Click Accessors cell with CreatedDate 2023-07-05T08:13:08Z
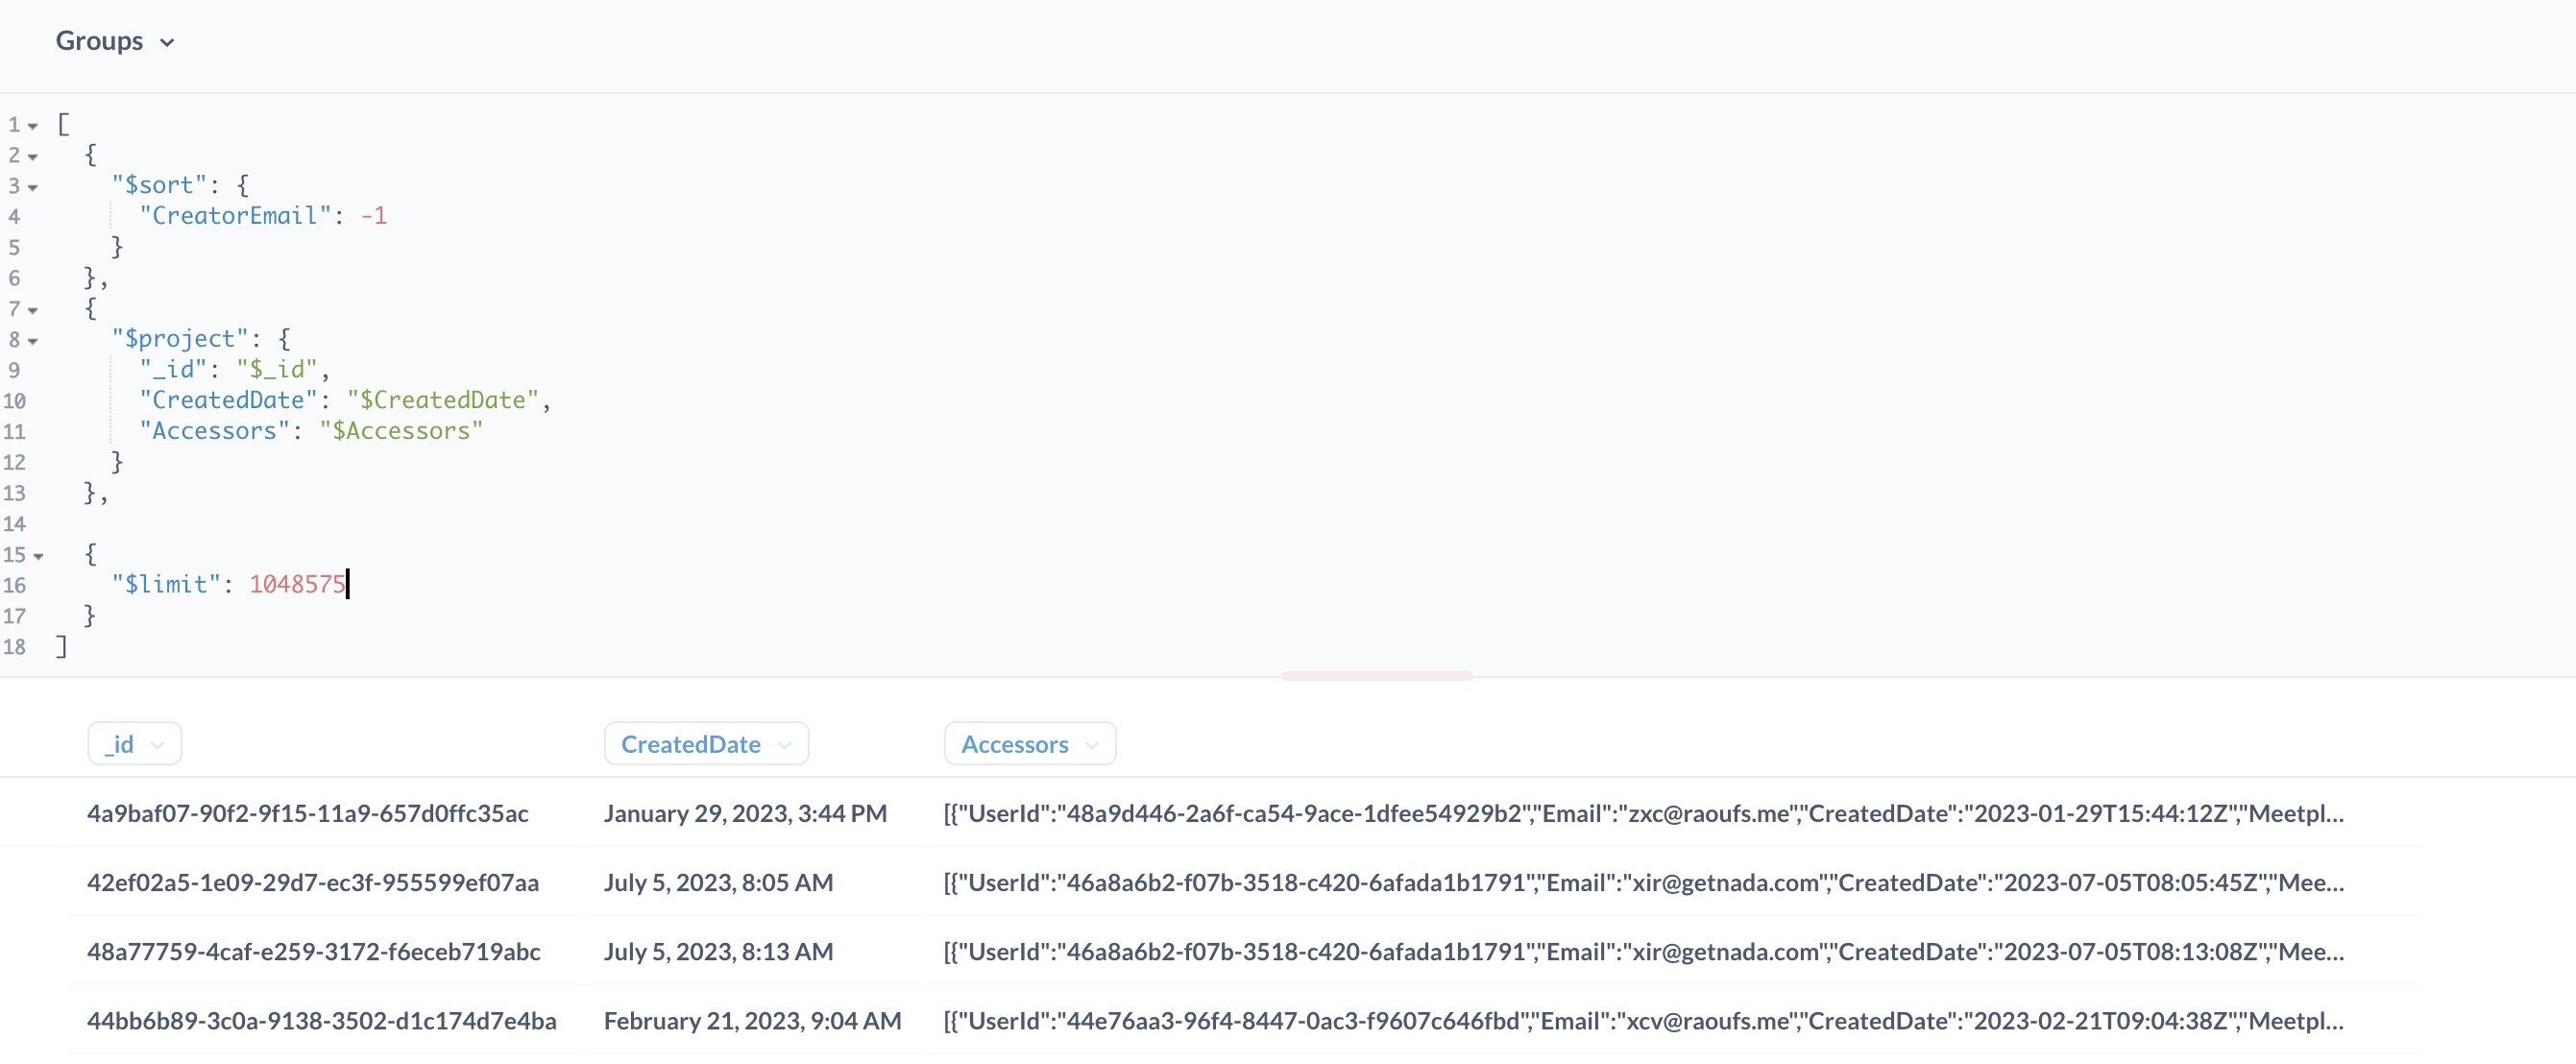The image size is (2576, 1064). click(x=1643, y=952)
